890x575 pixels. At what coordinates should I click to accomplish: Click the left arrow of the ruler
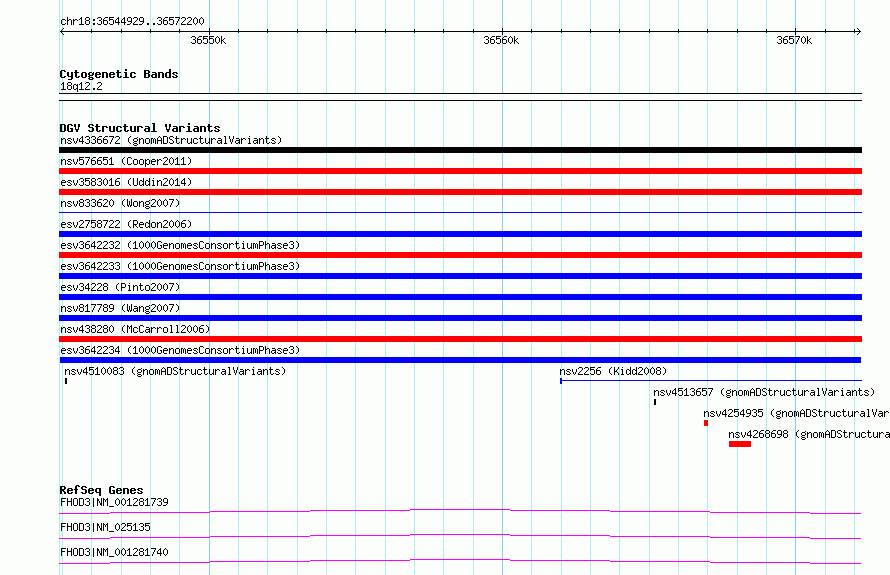coord(62,32)
